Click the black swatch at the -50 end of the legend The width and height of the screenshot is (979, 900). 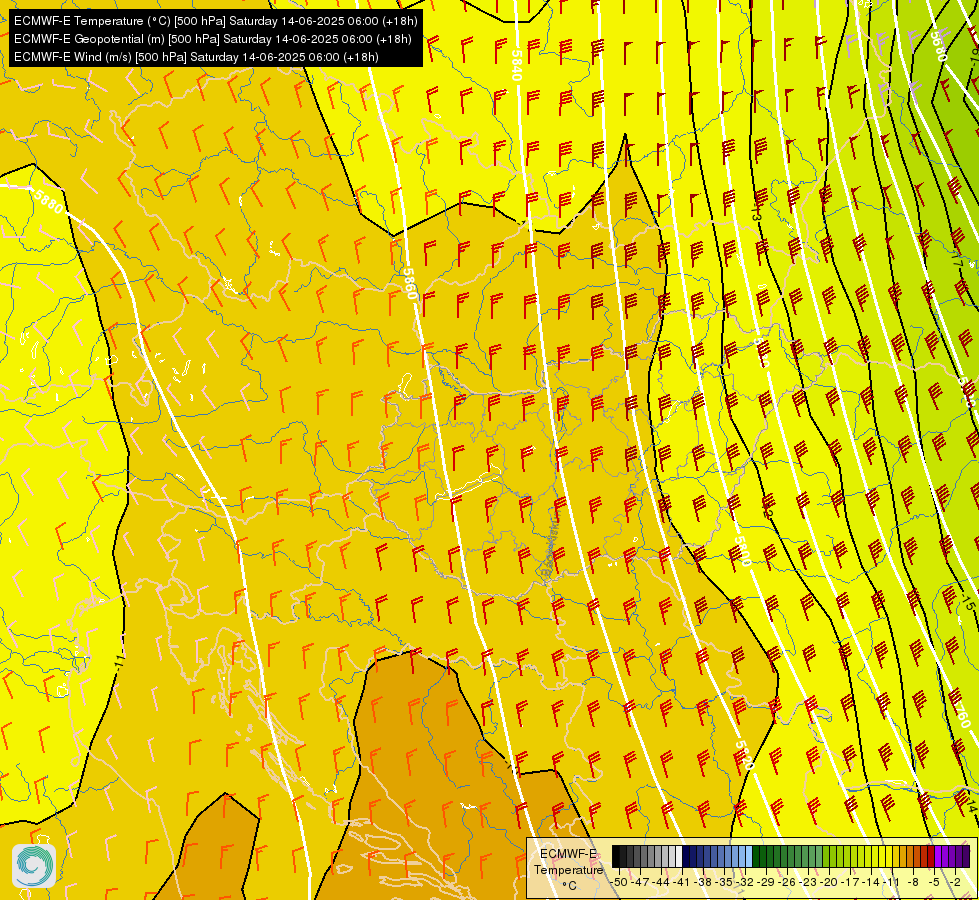(616, 856)
